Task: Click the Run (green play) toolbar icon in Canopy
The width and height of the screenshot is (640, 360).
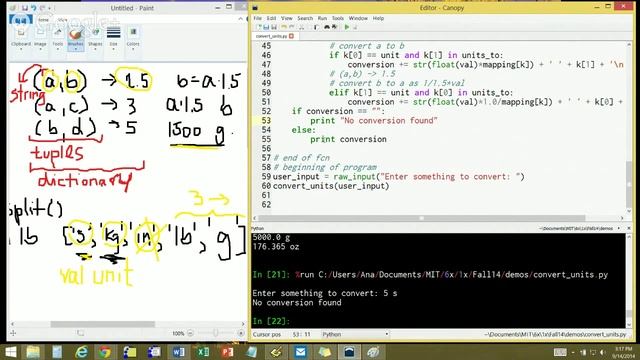Action: pos(347,27)
